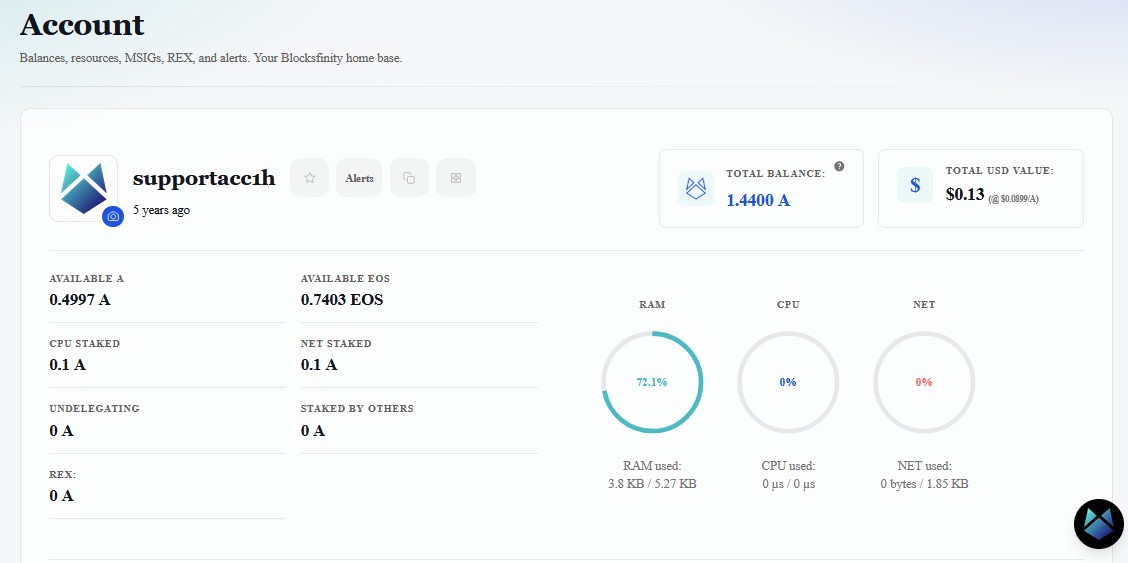Click the NET Staked value 0.1 A
The width and height of the screenshot is (1128, 563).
(x=319, y=365)
